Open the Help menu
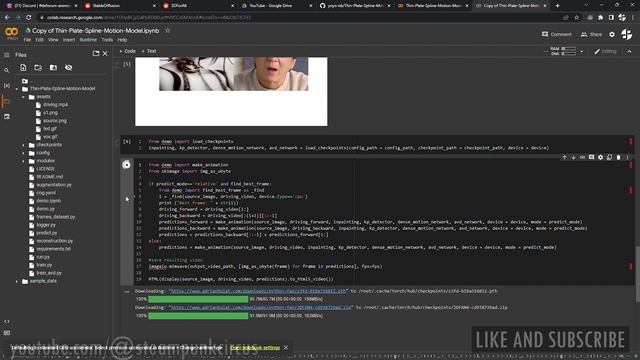The width and height of the screenshot is (640, 360). [x=122, y=40]
